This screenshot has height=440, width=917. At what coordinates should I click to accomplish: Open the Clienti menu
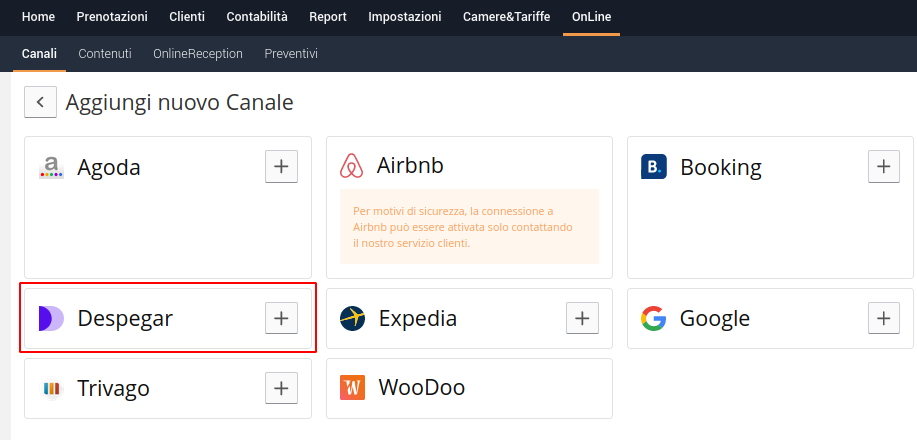(187, 17)
